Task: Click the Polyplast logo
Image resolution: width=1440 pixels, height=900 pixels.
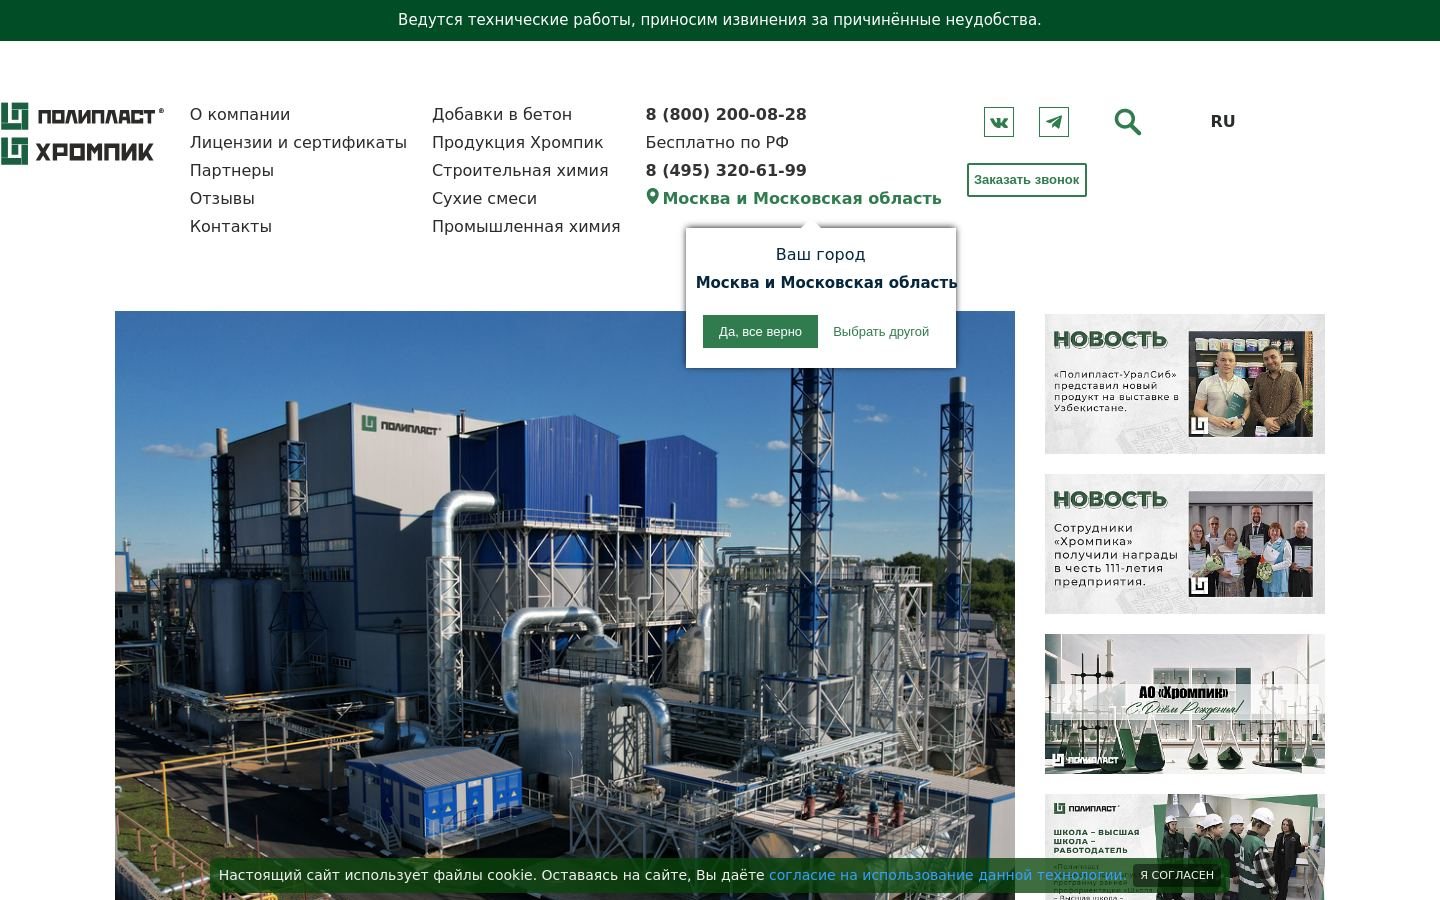Action: [x=82, y=116]
